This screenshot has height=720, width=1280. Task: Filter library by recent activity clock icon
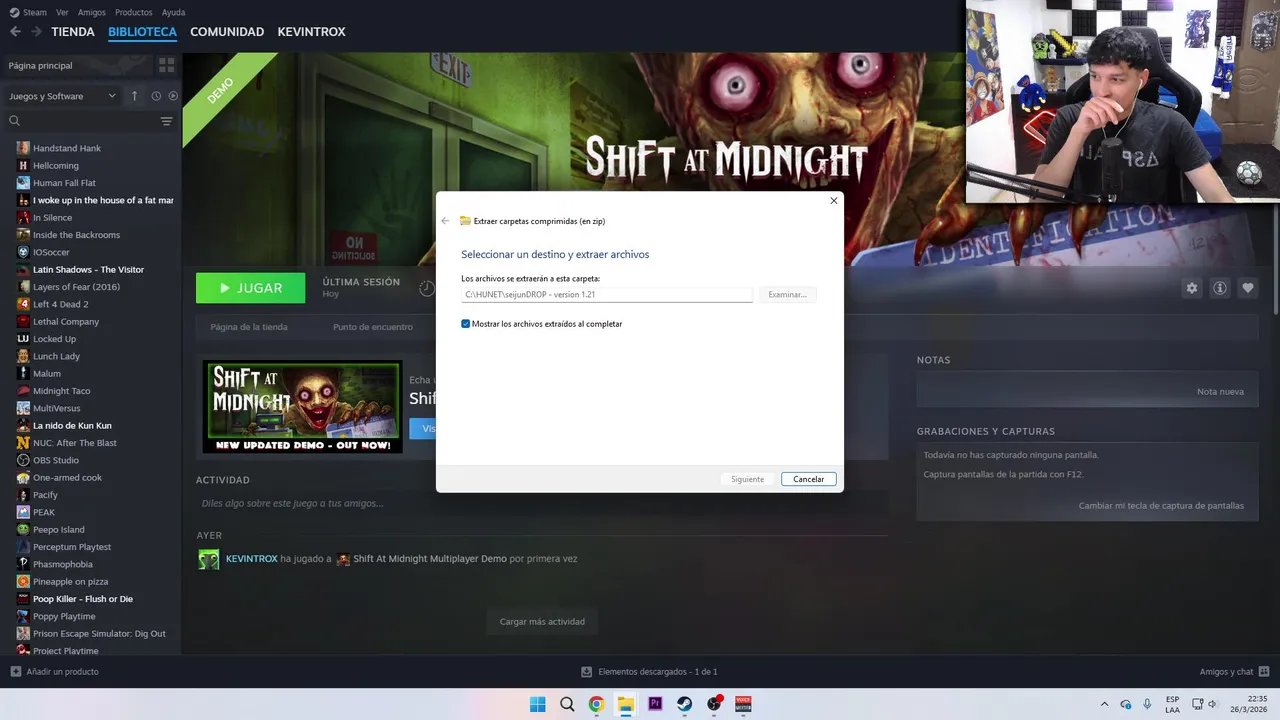pyautogui.click(x=156, y=96)
